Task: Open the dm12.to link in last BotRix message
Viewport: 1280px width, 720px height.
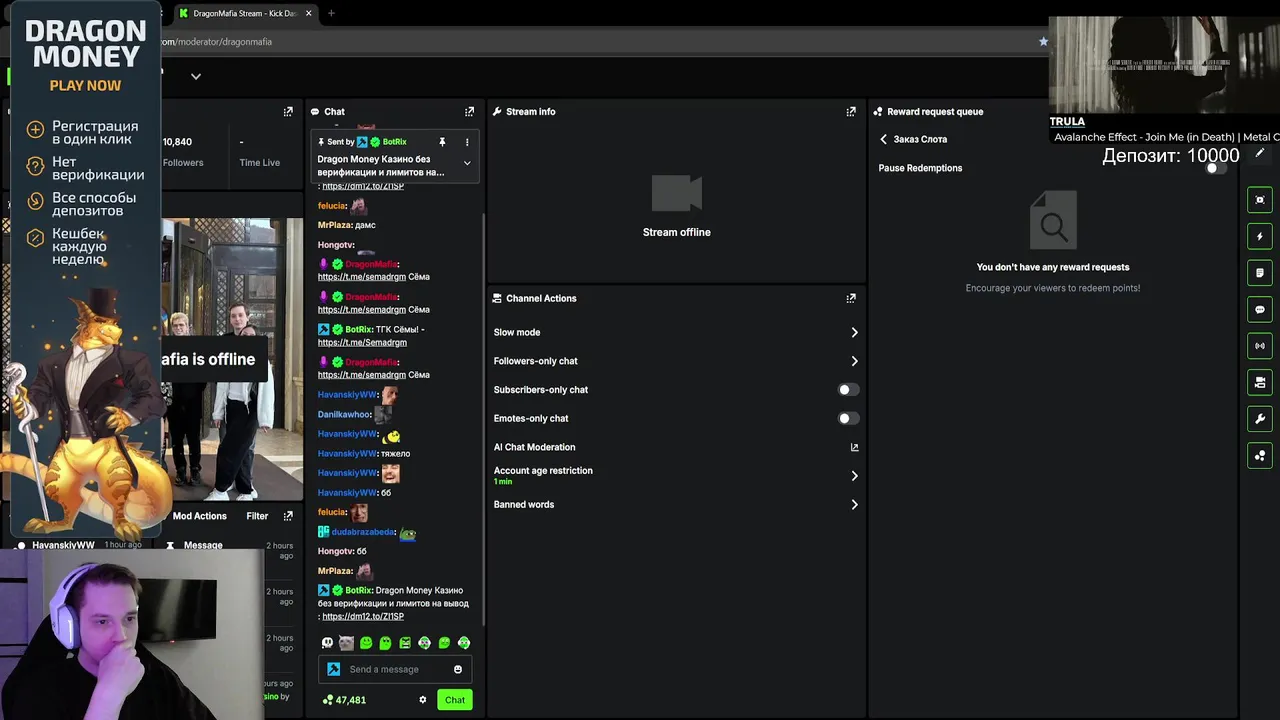Action: point(363,616)
